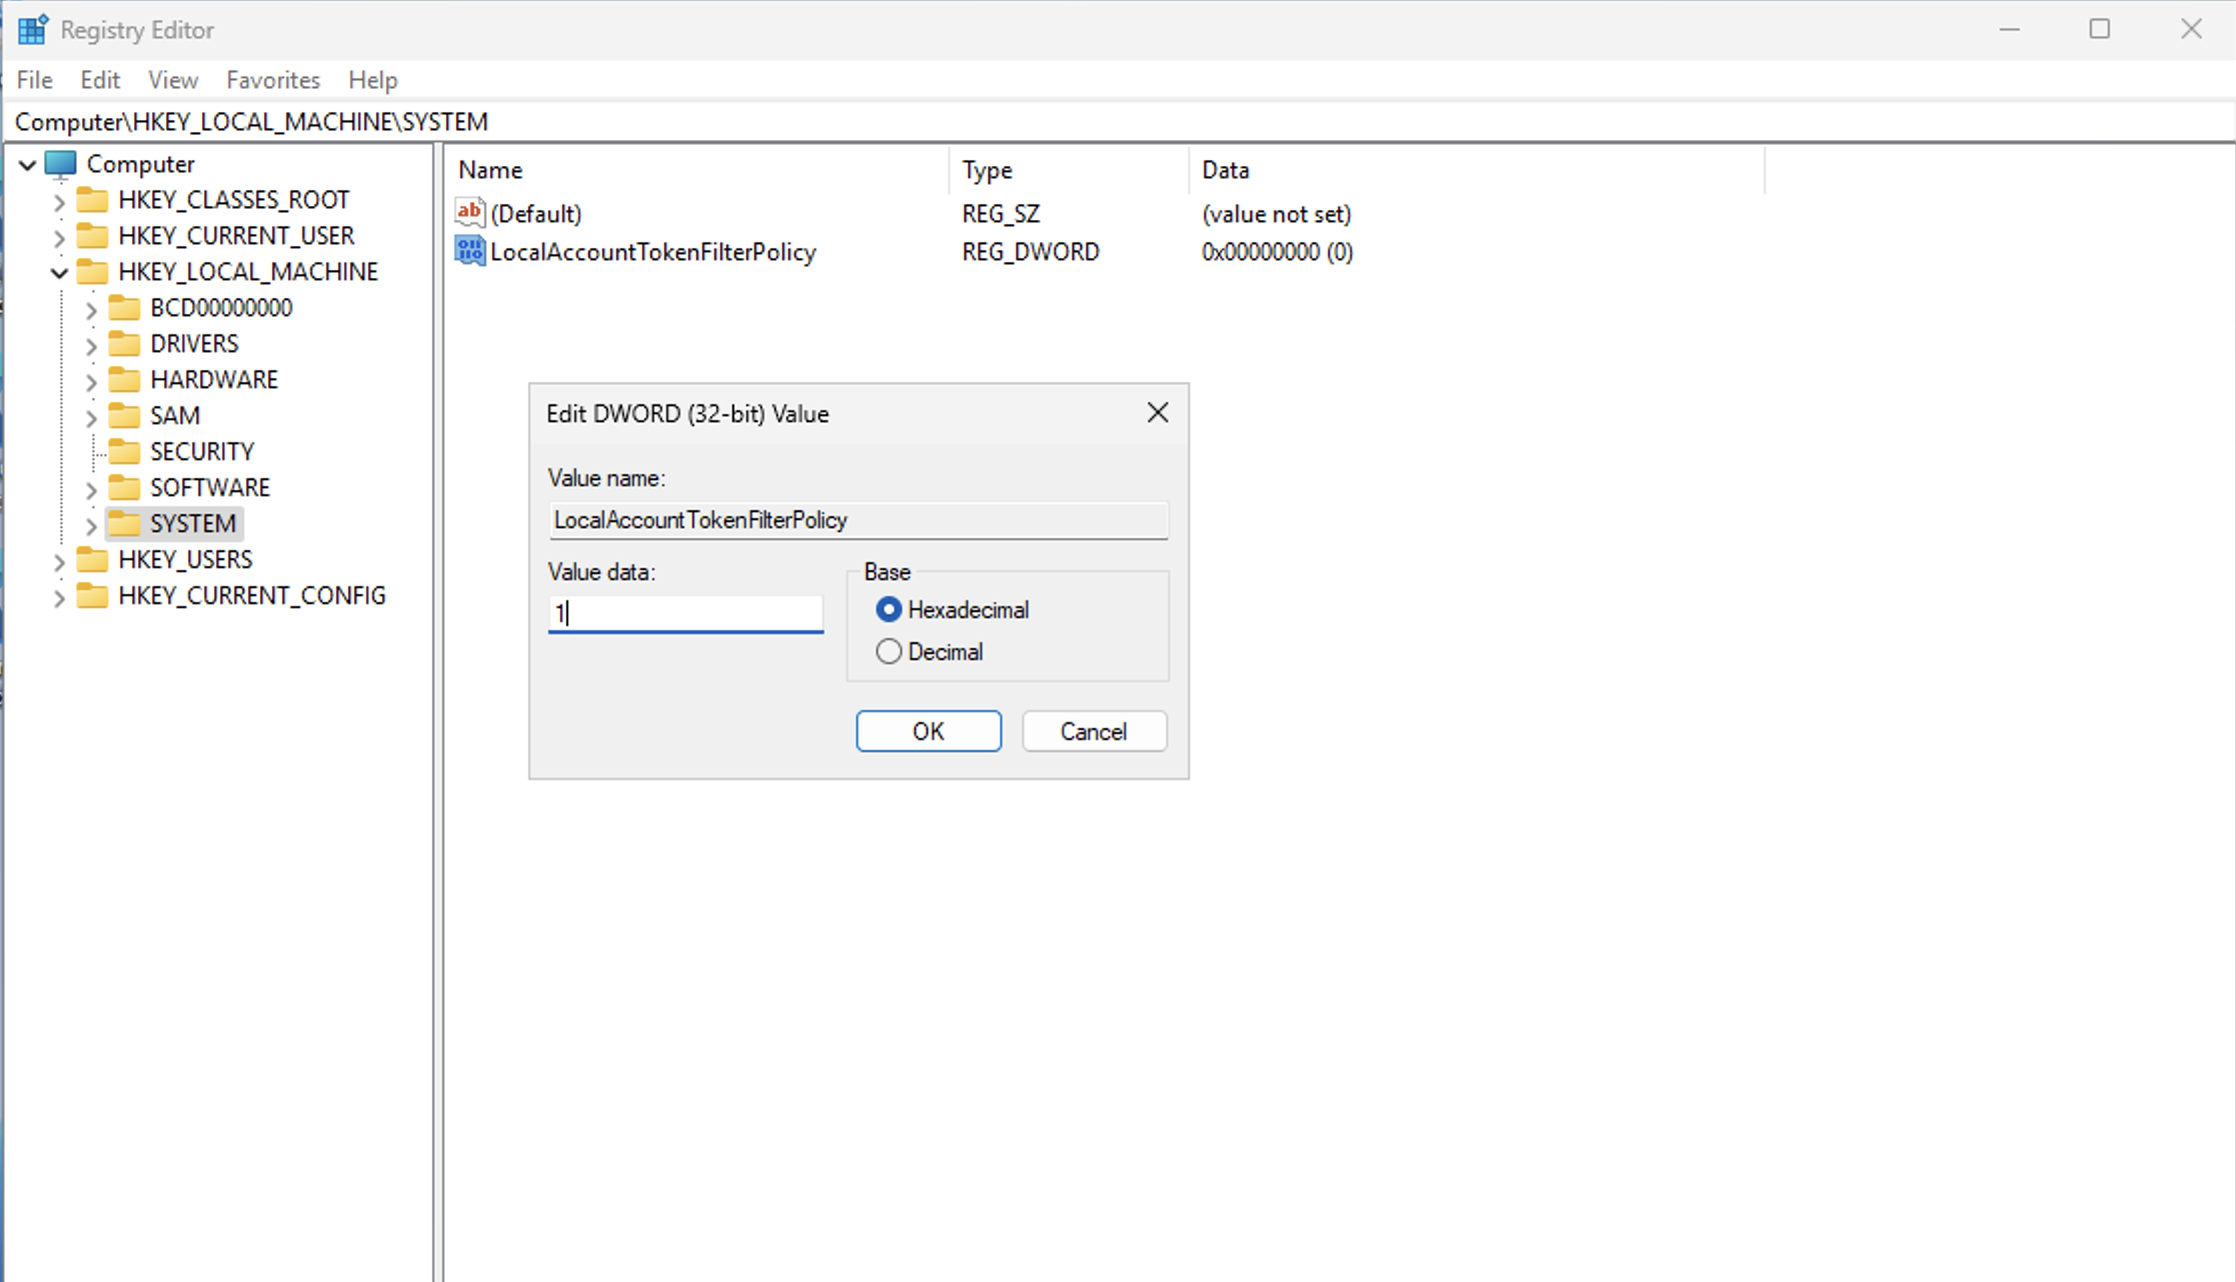Collapse the HKEY_LOCAL_MACHINE tree node

59,272
